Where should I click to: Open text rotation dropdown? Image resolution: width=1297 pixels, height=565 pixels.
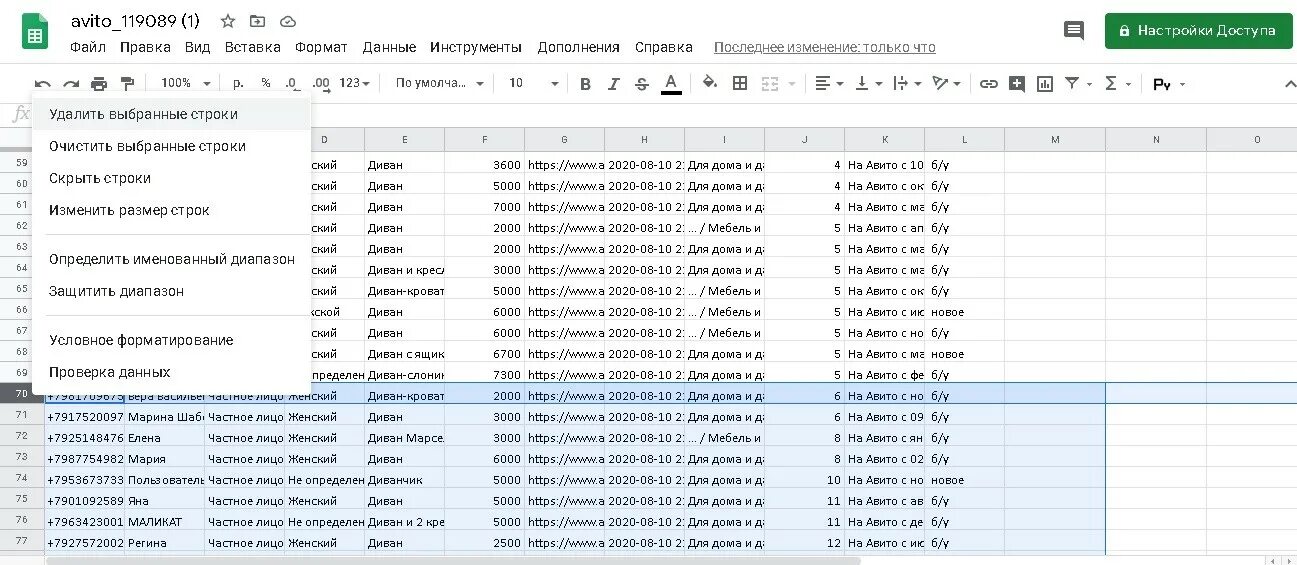(946, 84)
